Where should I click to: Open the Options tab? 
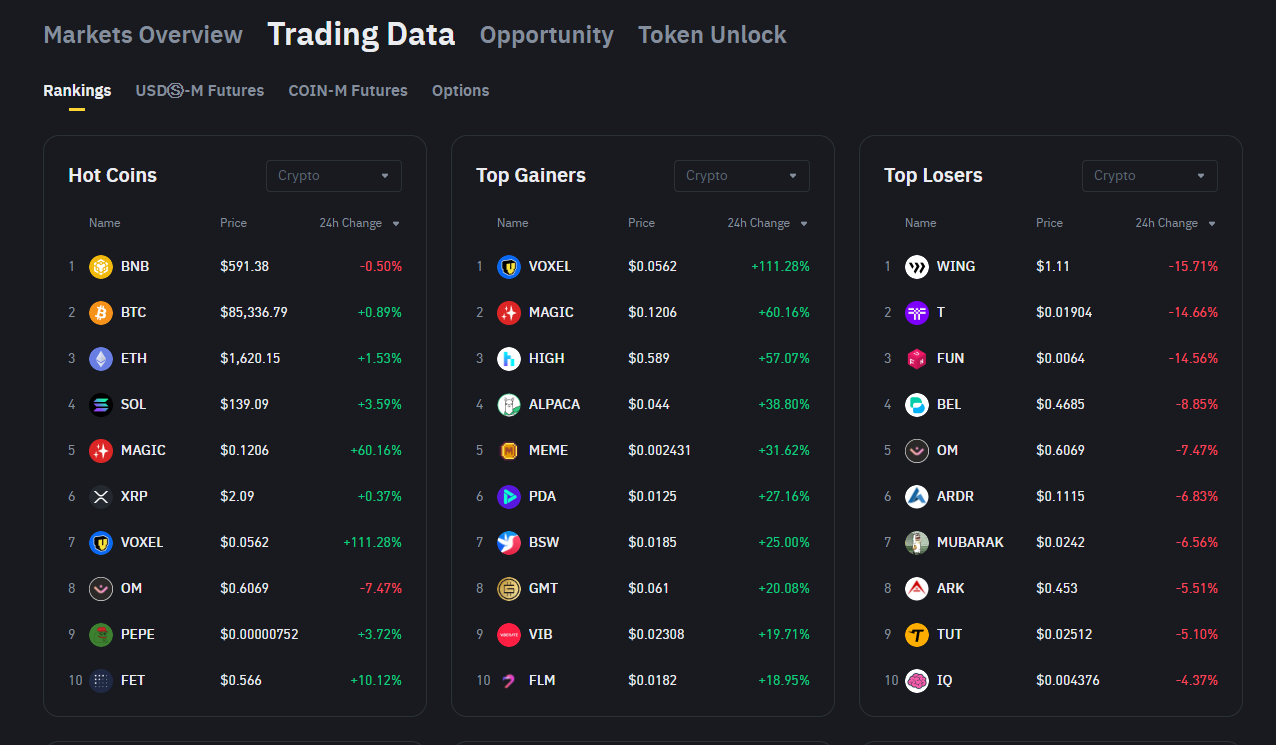click(460, 90)
